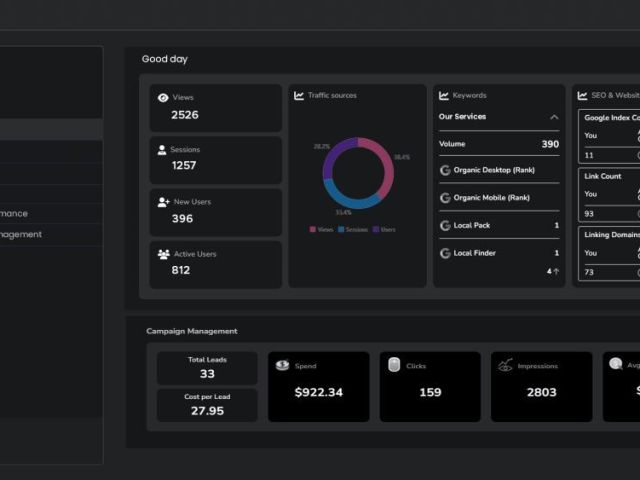The width and height of the screenshot is (640, 480).
Task: Click the Traffic sources donut chart
Action: pos(358,173)
